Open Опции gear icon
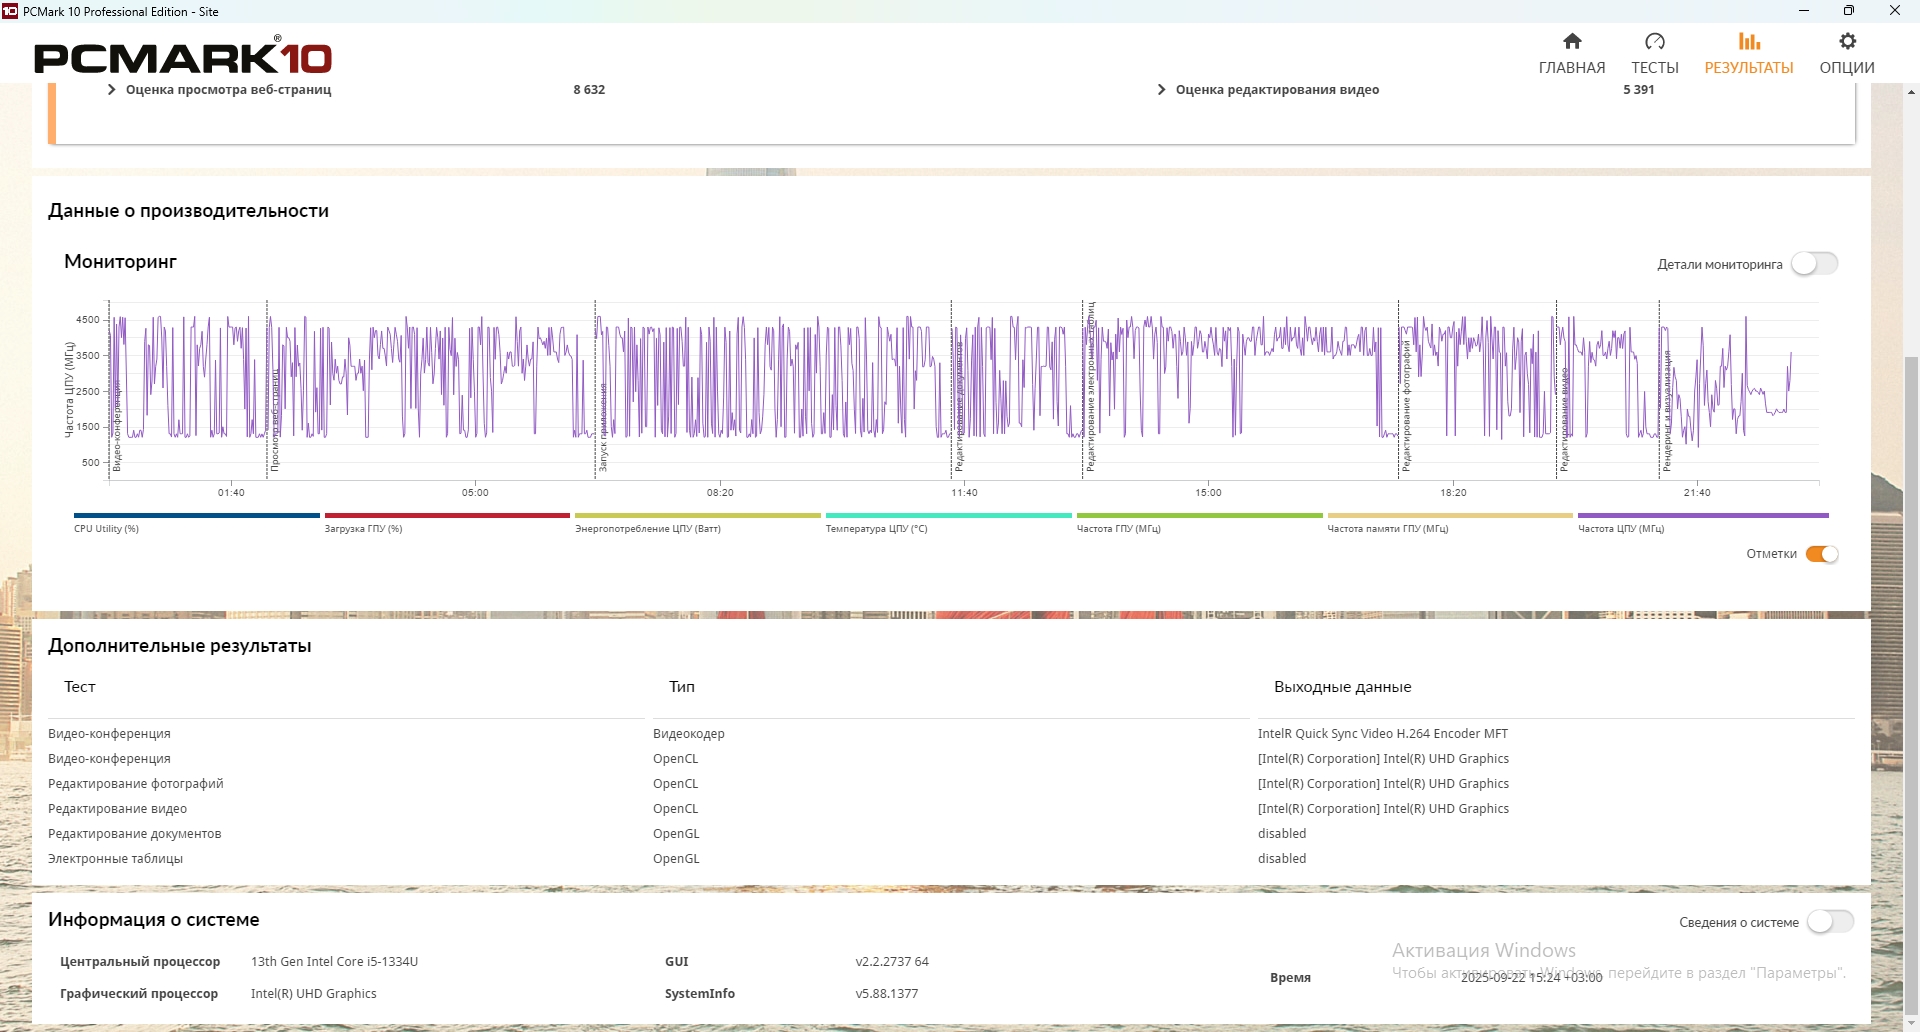Screen dimensions: 1920x1032 (1847, 42)
